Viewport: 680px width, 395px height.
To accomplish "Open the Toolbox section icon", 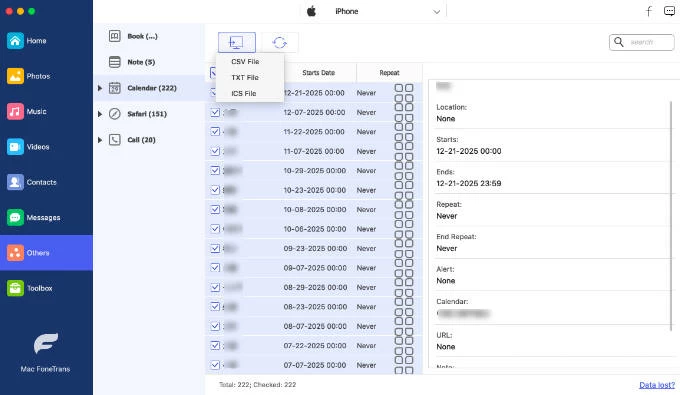I will (x=15, y=288).
